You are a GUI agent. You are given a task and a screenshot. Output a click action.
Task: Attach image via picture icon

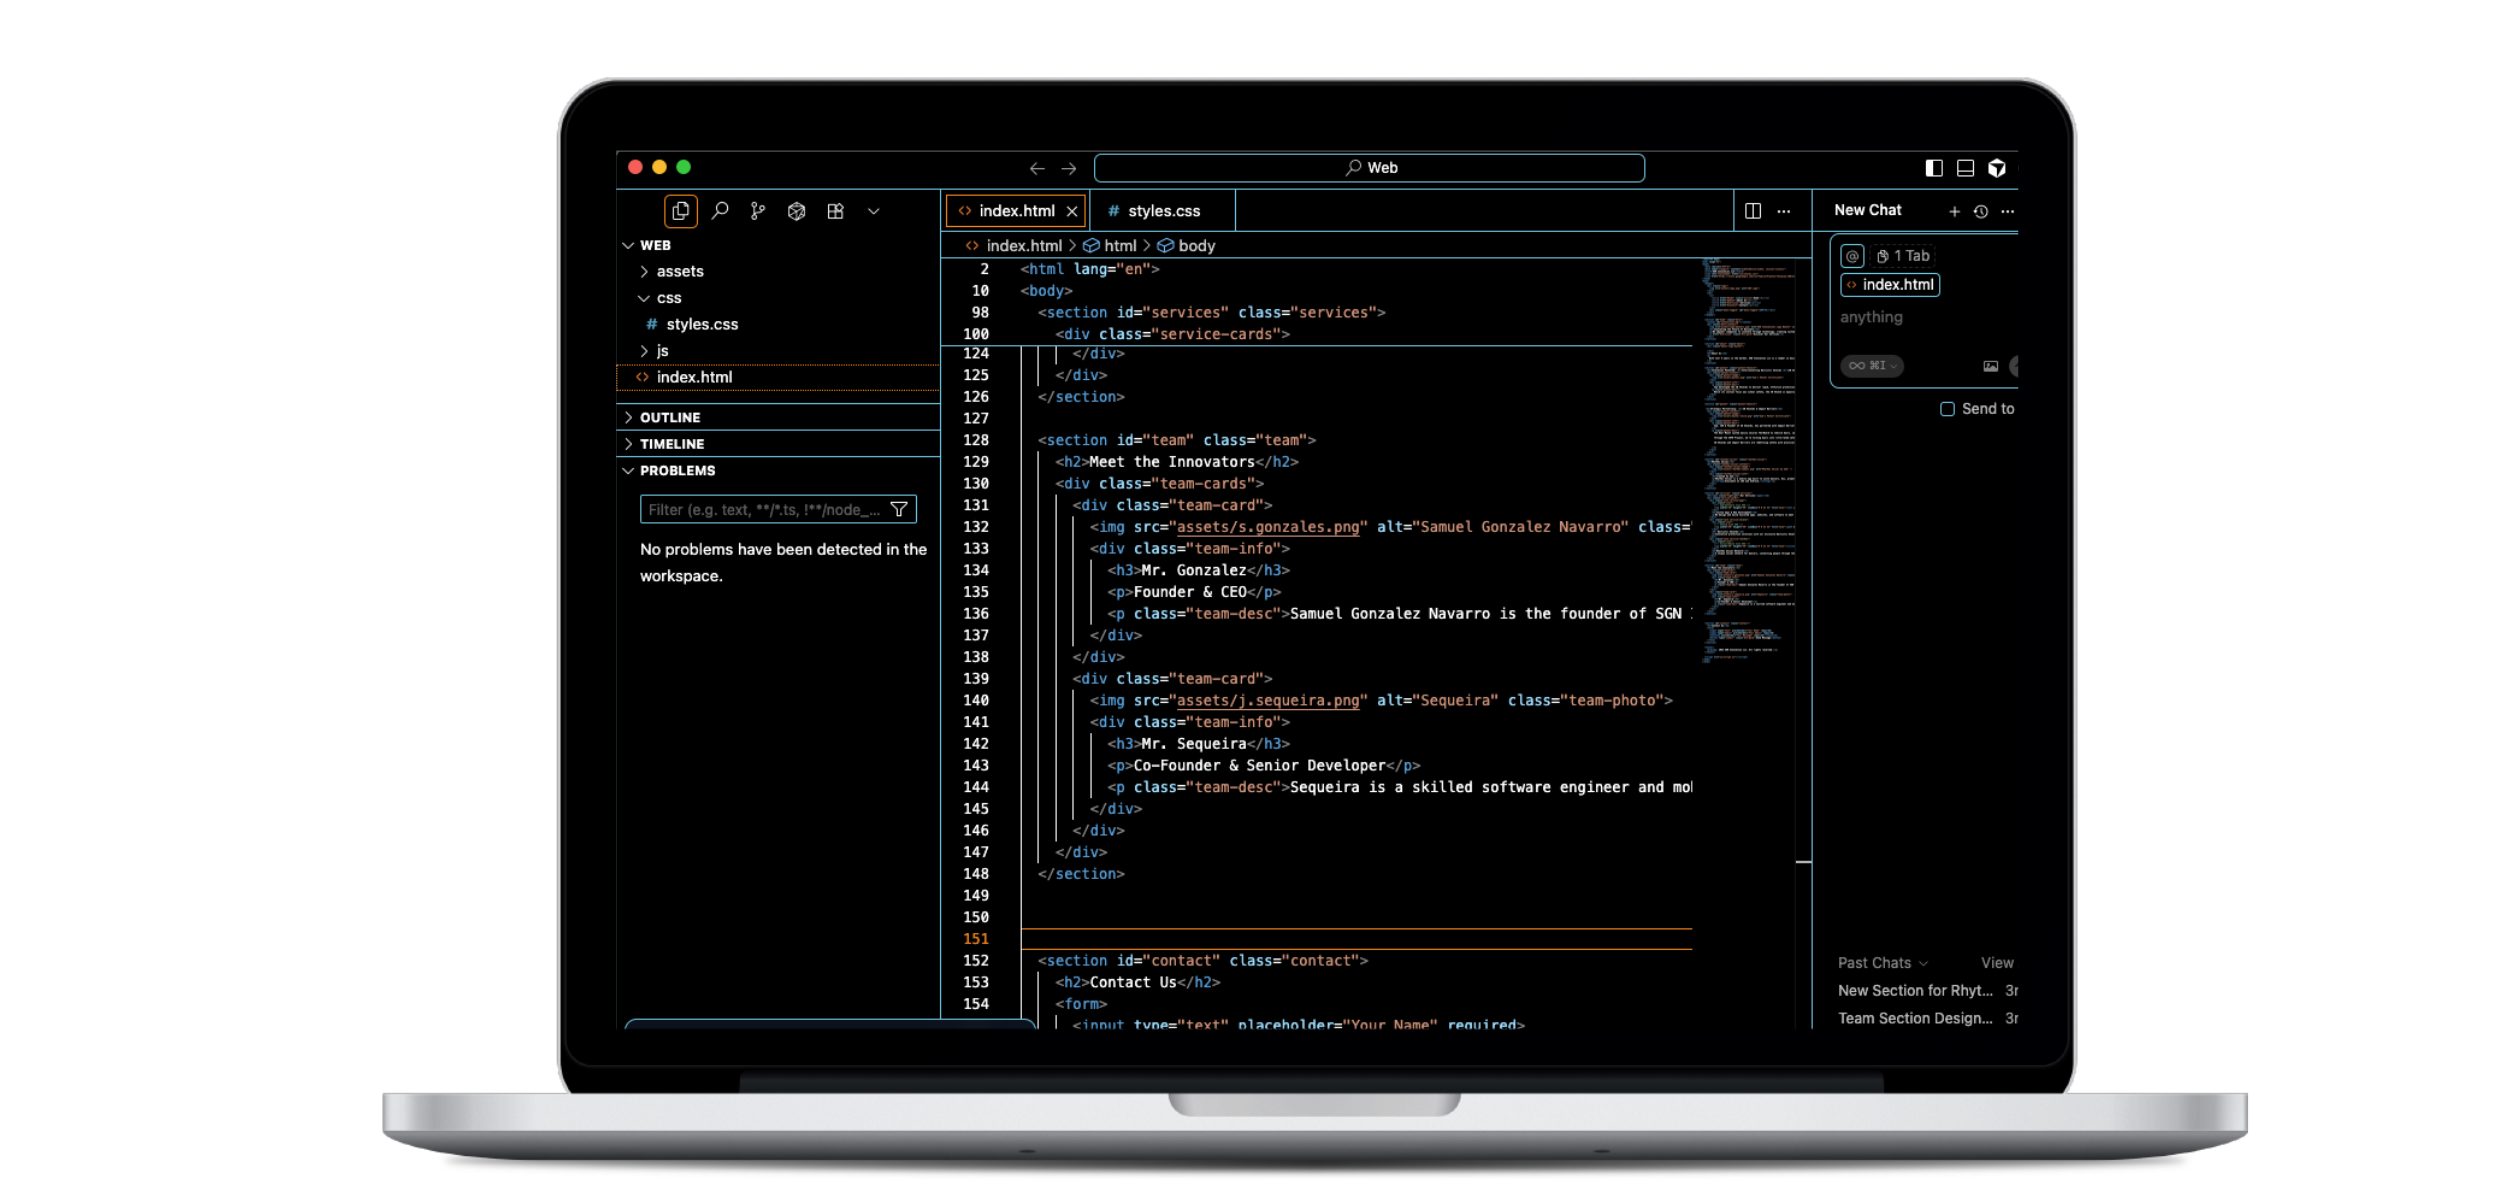1990,366
